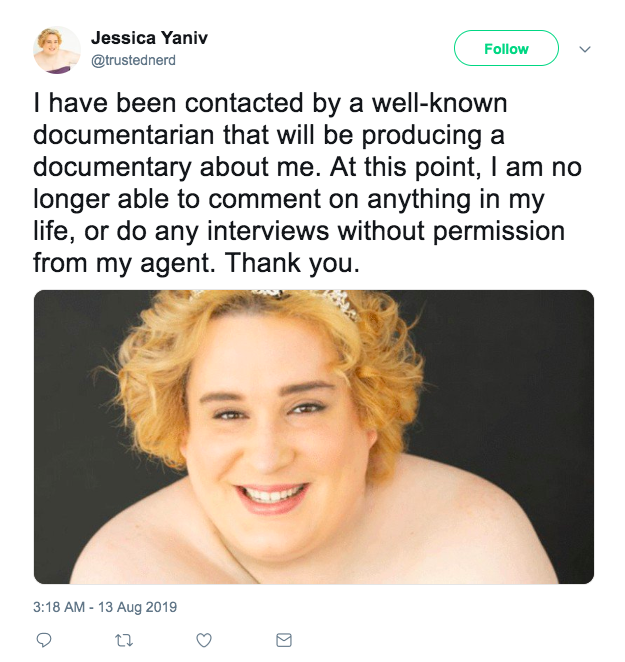Open the tweet options chevron menu
This screenshot has width=625, height=662.
585,49
